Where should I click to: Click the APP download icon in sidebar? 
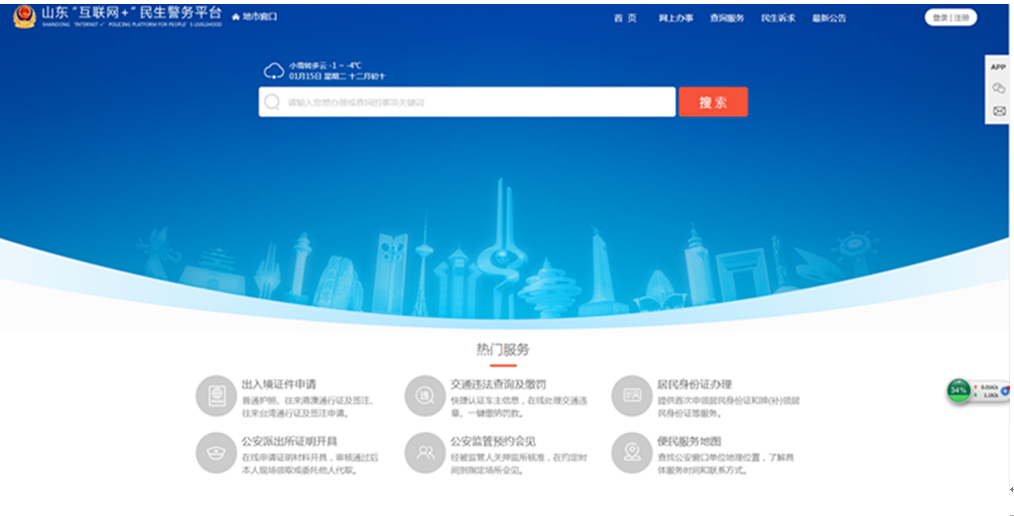click(997, 67)
